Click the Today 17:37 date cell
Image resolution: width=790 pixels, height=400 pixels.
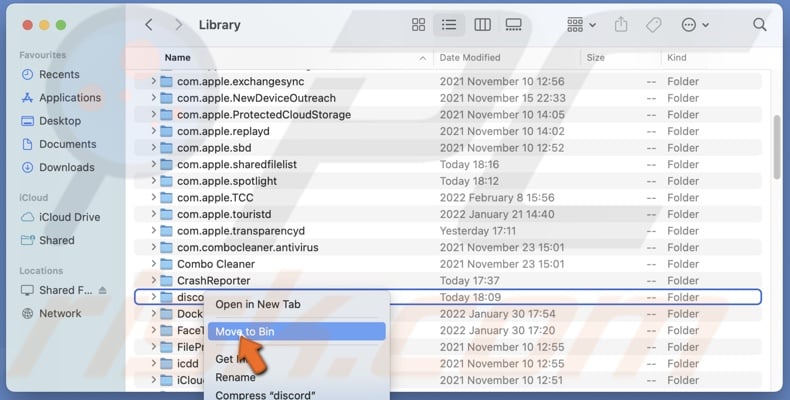[470, 281]
